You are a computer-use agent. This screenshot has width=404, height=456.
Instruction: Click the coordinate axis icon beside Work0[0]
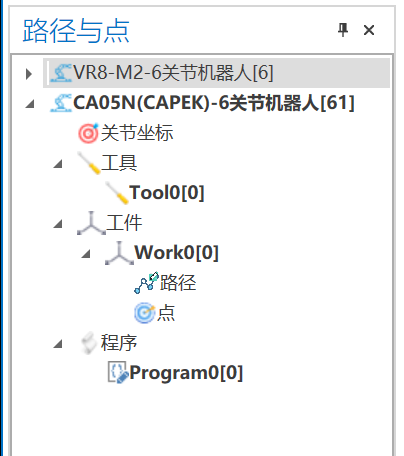(x=119, y=253)
